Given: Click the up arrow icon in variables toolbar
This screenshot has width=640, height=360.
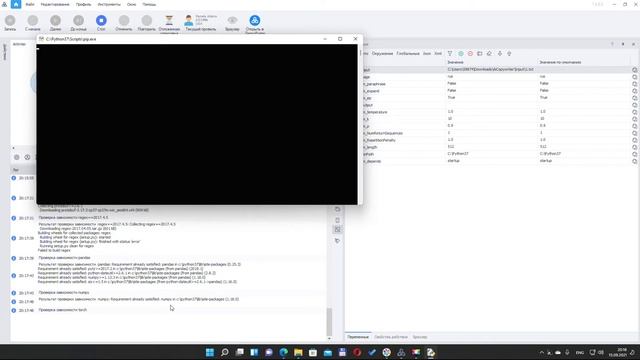Looking at the screenshot, I should pos(509,53).
